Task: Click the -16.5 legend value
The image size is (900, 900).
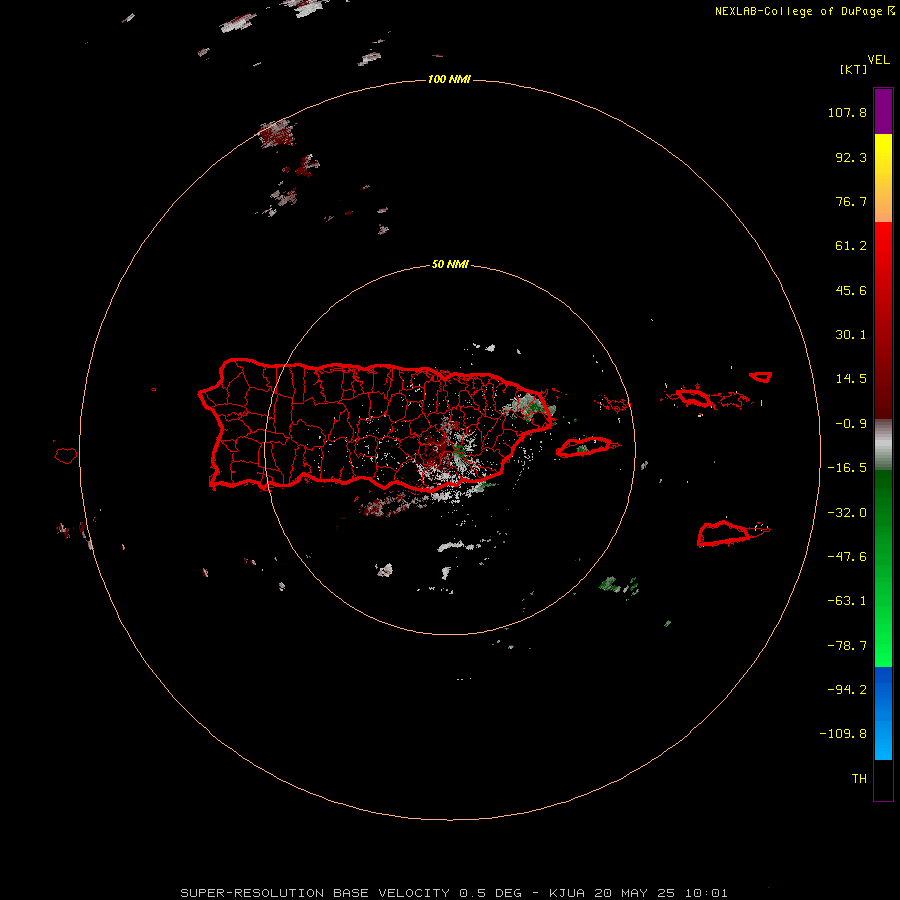Action: (847, 468)
